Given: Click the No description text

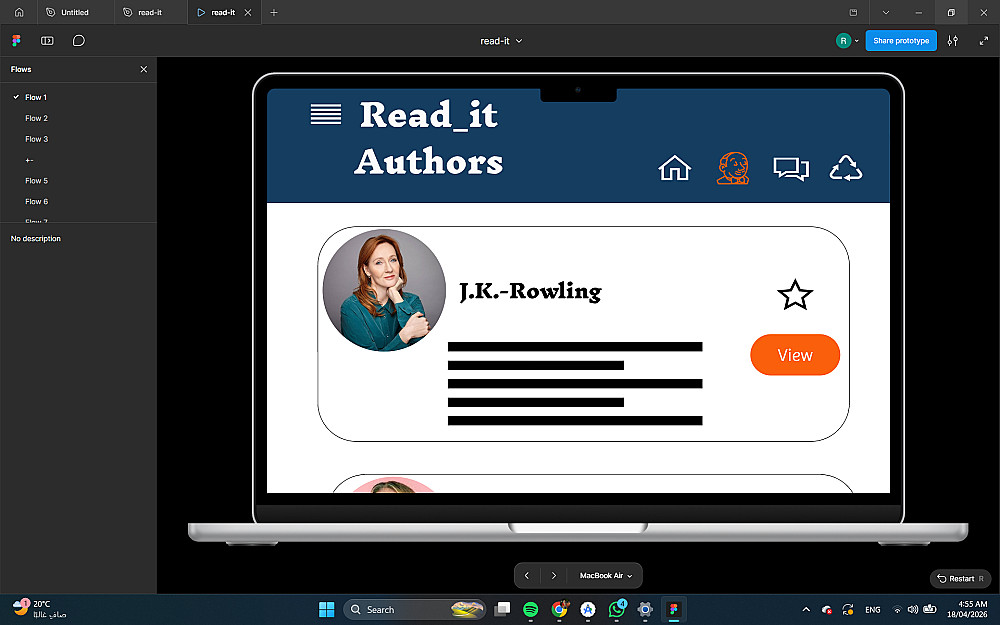Looking at the screenshot, I should 36,239.
